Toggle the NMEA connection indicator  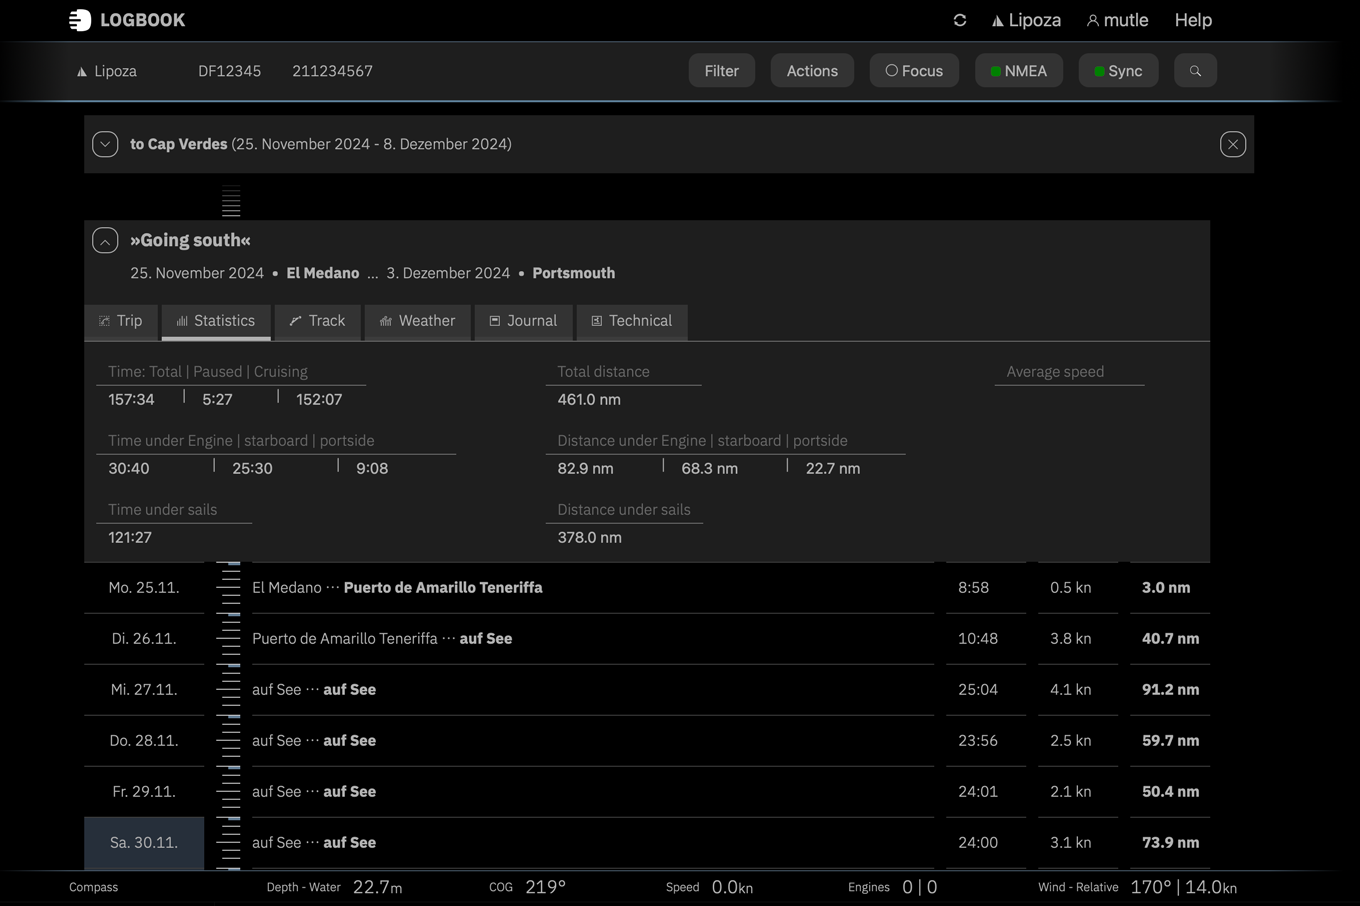click(1018, 71)
